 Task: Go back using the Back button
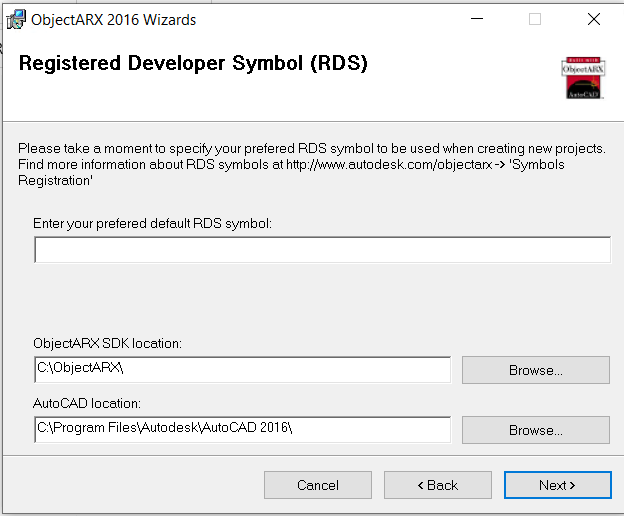[438, 485]
